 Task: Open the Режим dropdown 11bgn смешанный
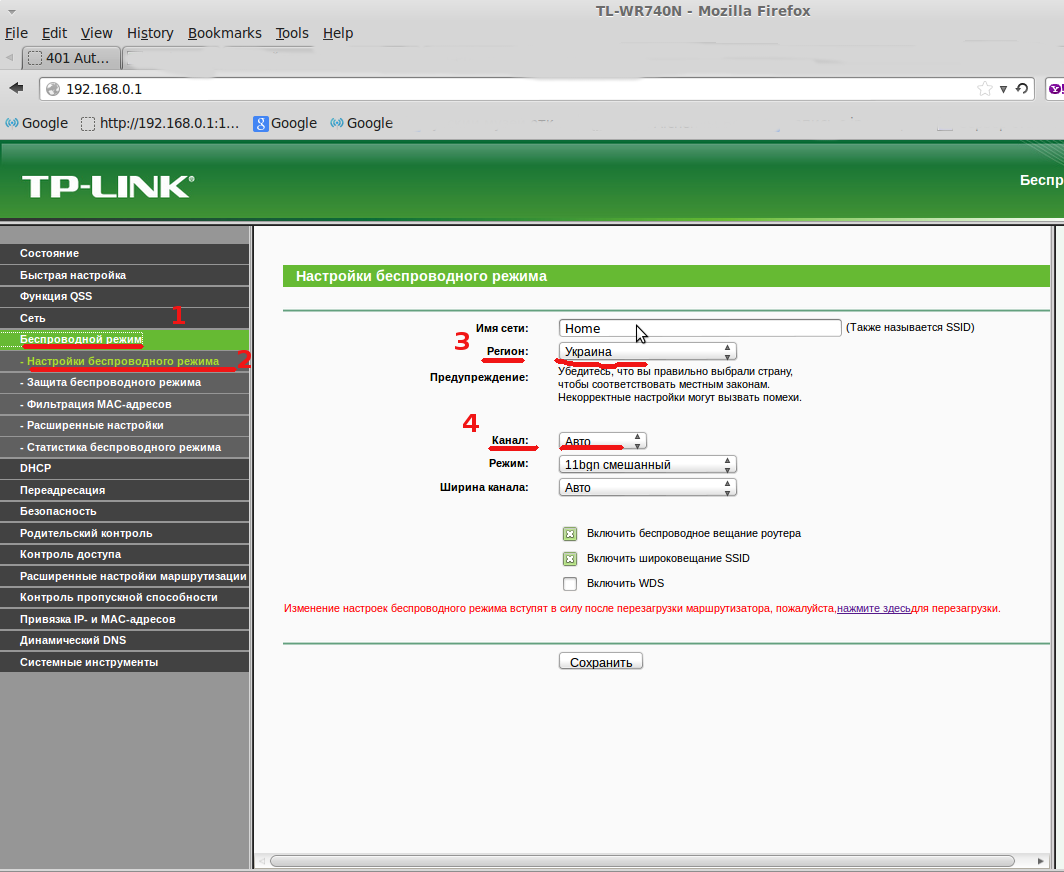(647, 464)
